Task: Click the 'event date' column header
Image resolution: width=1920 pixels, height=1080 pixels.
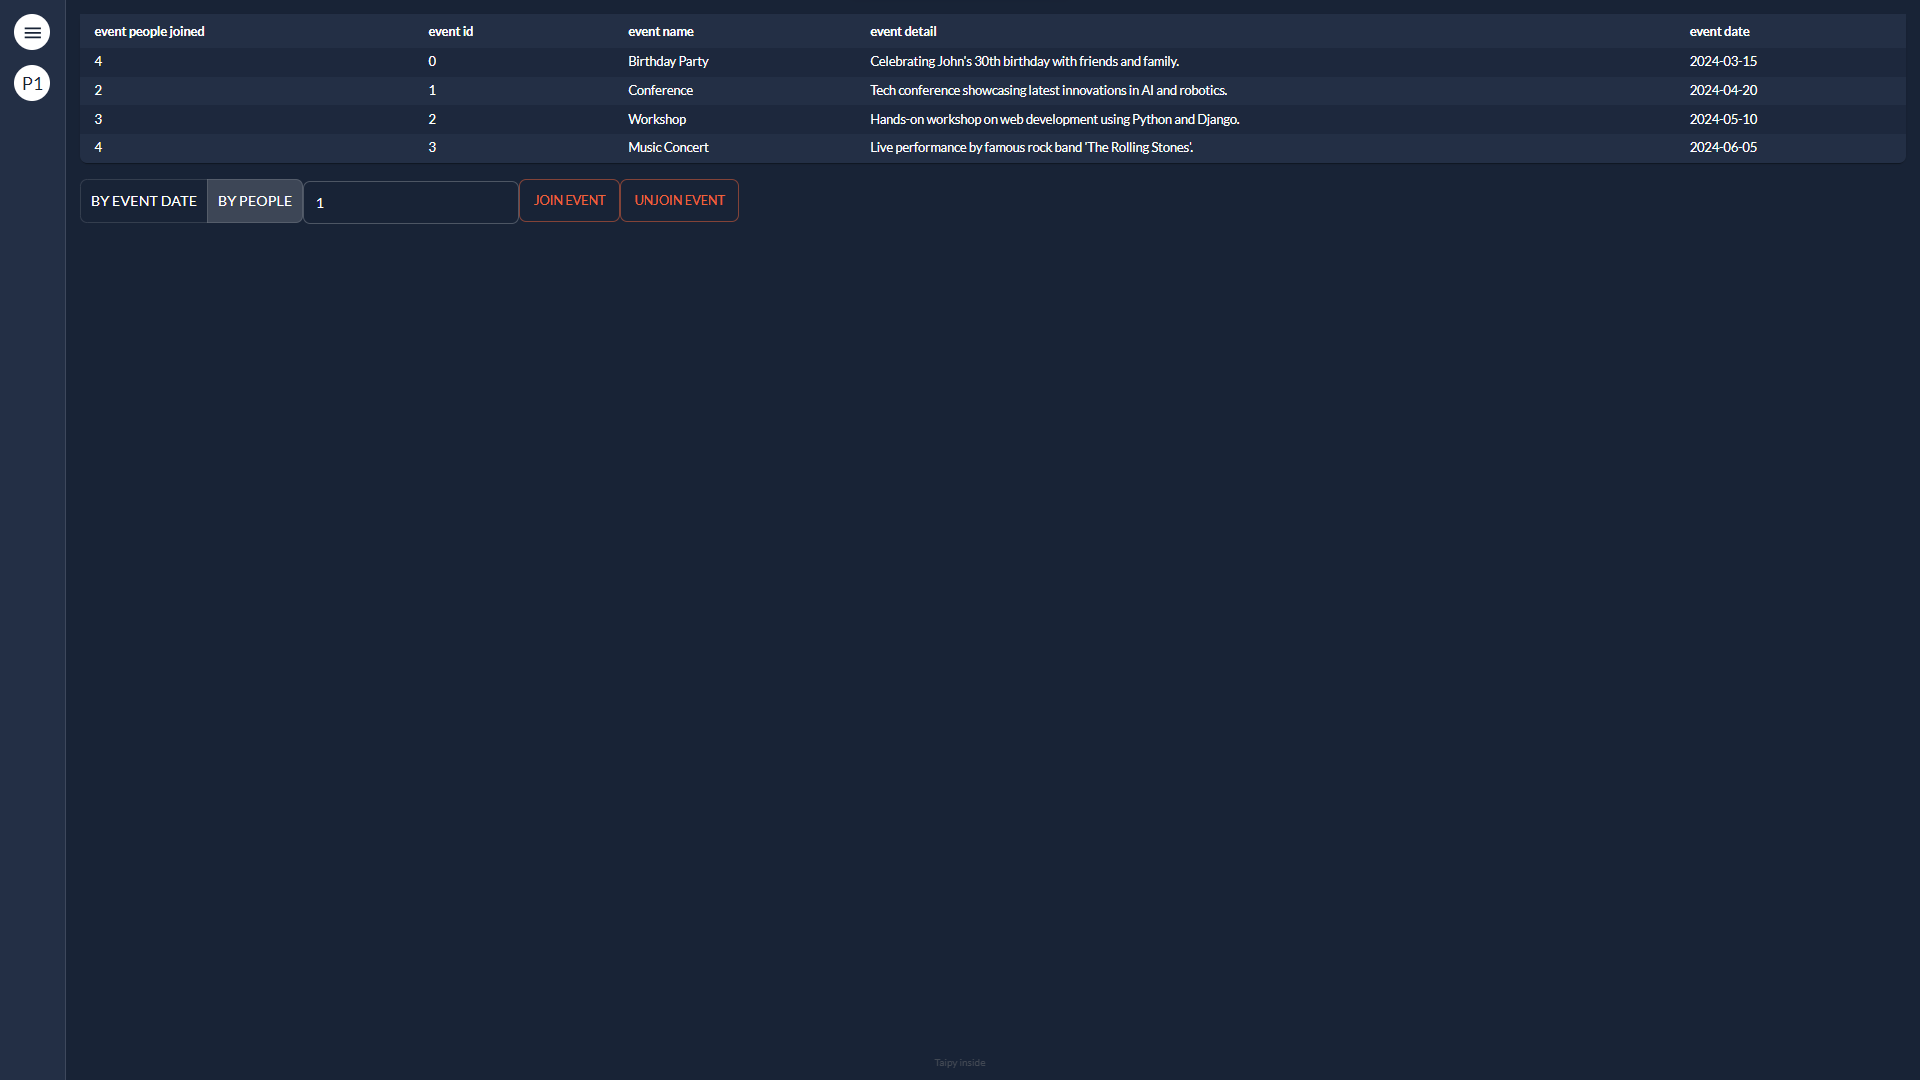Action: (x=1719, y=31)
